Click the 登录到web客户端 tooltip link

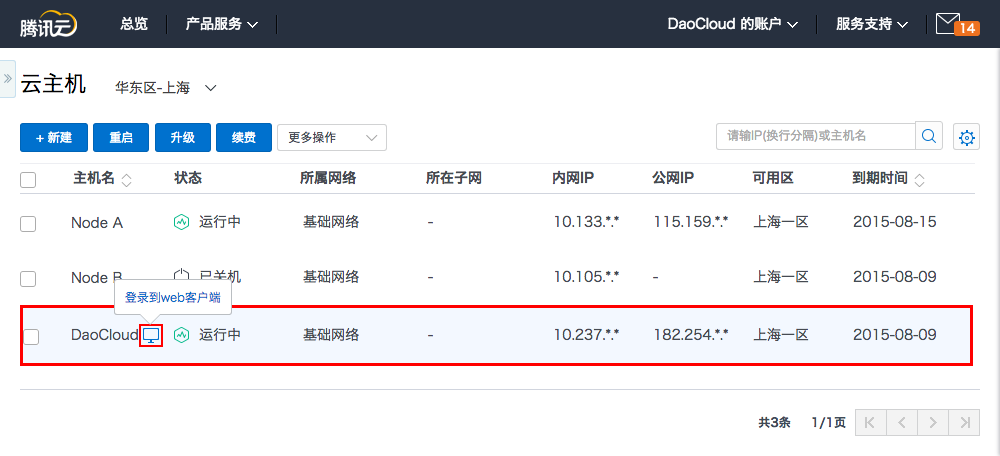click(173, 297)
